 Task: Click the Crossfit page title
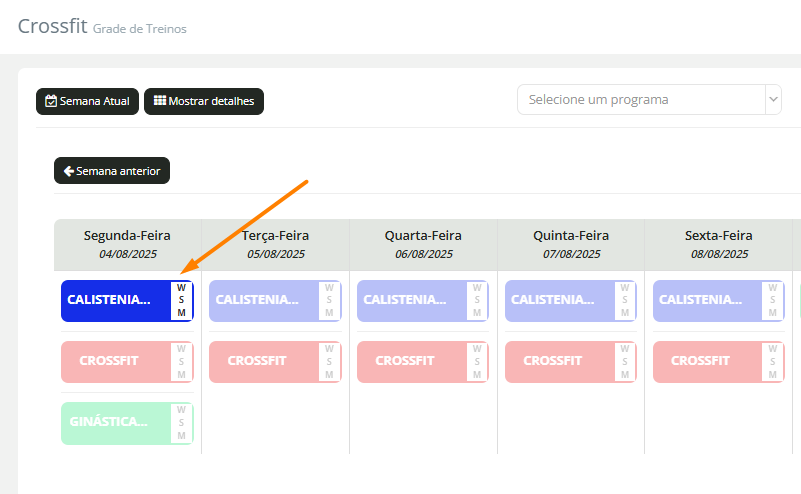(x=53, y=26)
